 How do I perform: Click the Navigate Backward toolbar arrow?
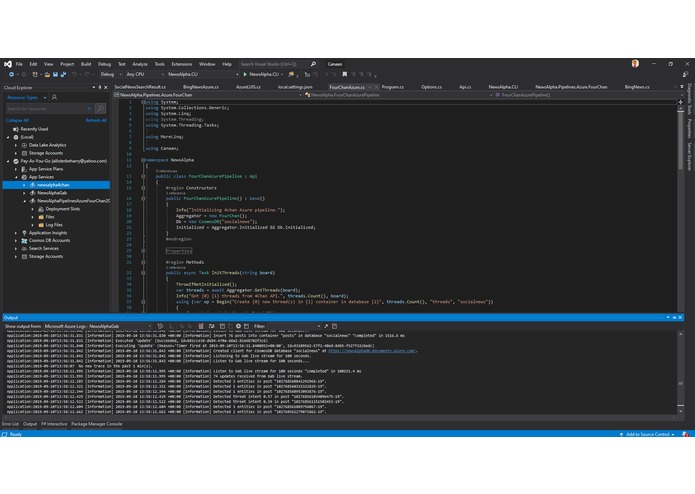click(11, 74)
